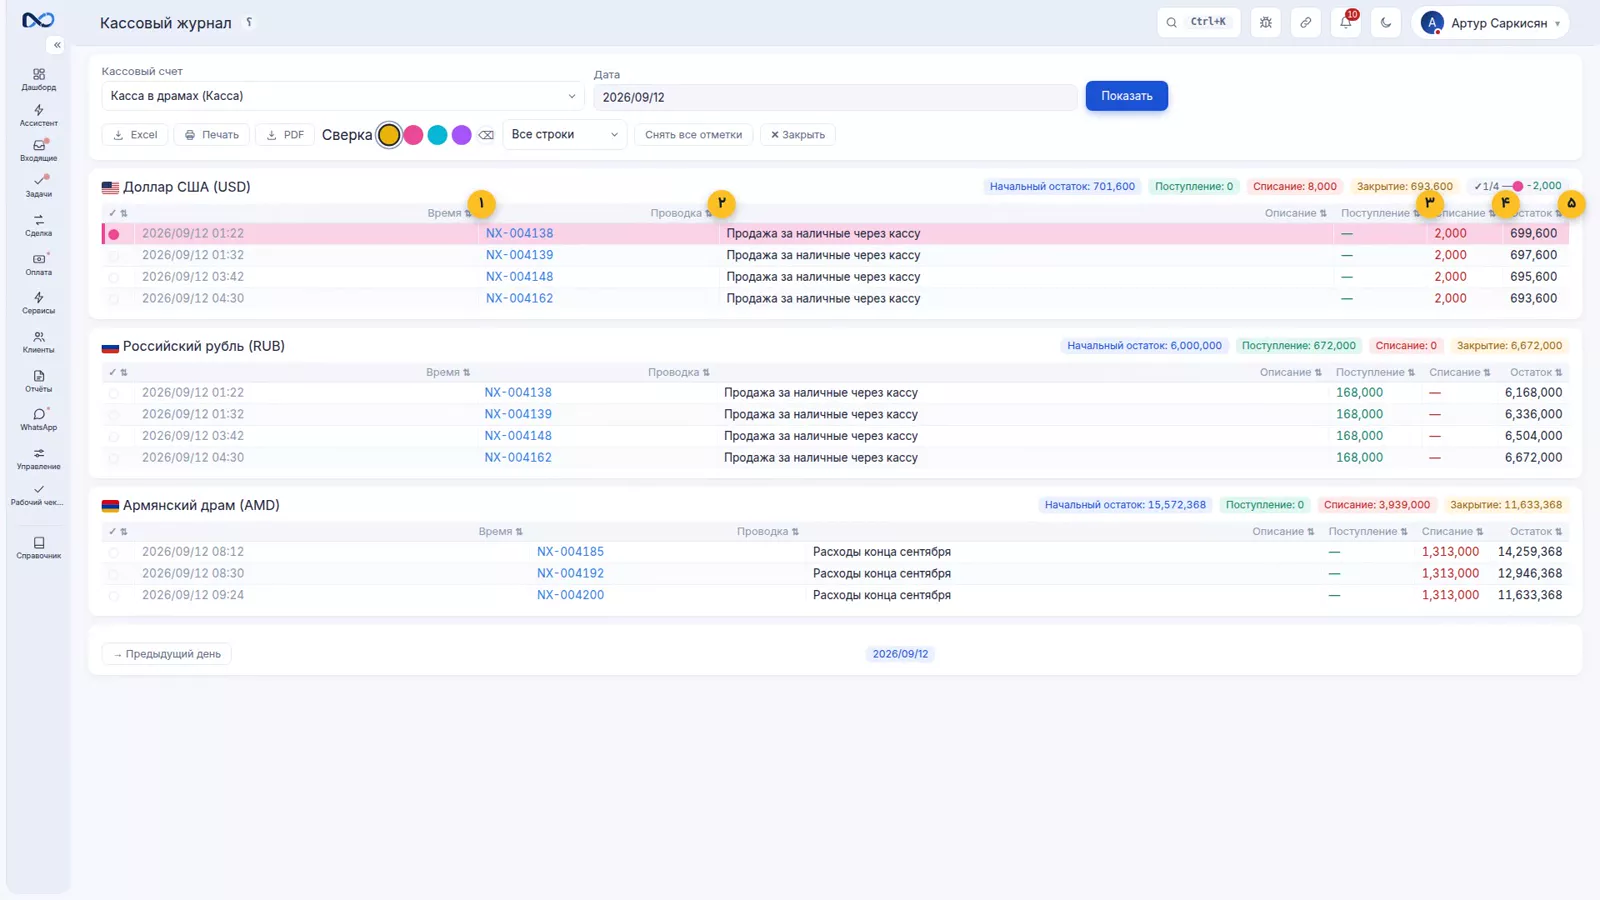Viewport: 1600px width, 900px height.
Task: Open Справочник in the sidebar
Action: 39,547
